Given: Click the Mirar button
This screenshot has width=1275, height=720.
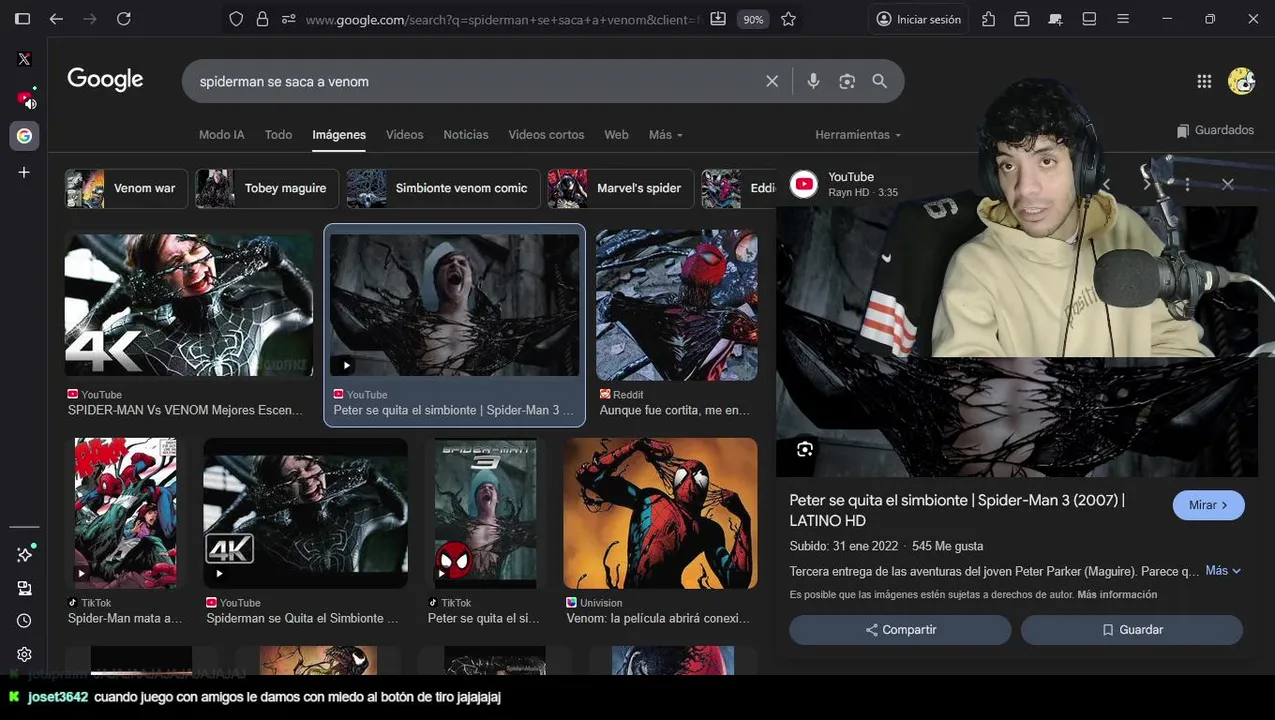Looking at the screenshot, I should [1208, 505].
